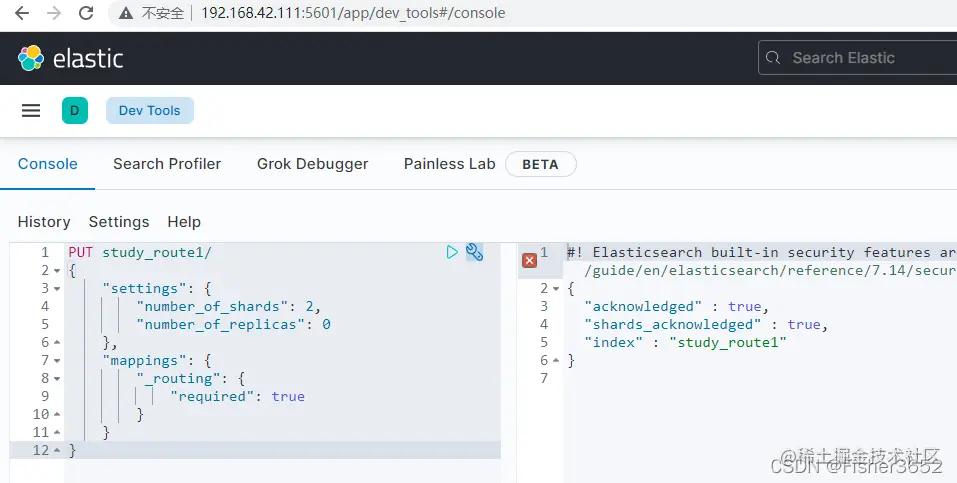The image size is (957, 483).
Task: Click the search magnifier icon
Action: pyautogui.click(x=773, y=58)
